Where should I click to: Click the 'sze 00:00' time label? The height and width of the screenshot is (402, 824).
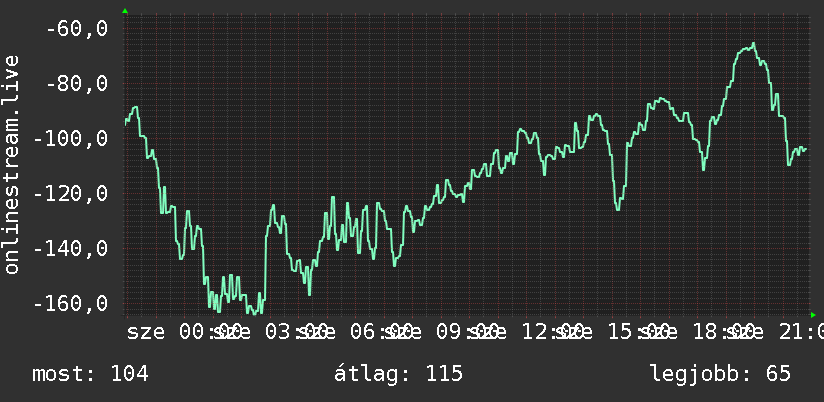click(x=184, y=332)
